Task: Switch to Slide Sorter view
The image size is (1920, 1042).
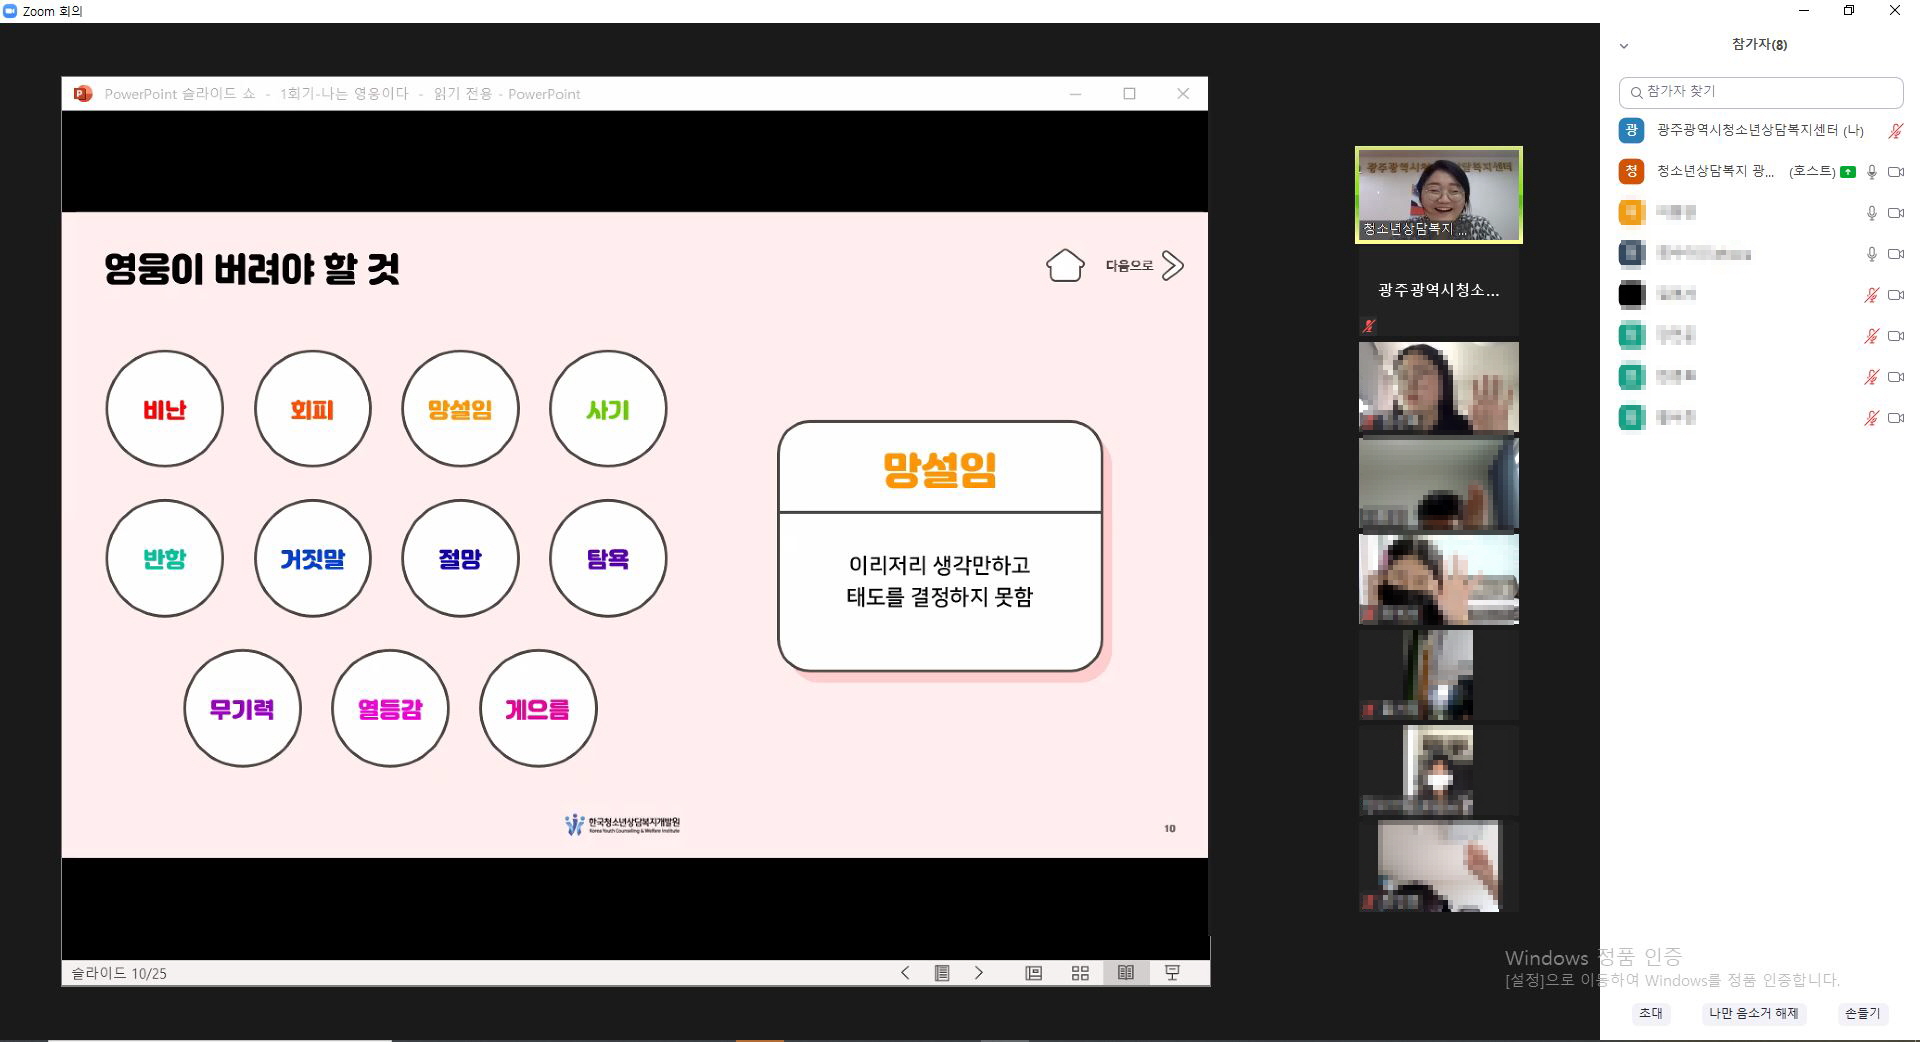Action: (1080, 973)
